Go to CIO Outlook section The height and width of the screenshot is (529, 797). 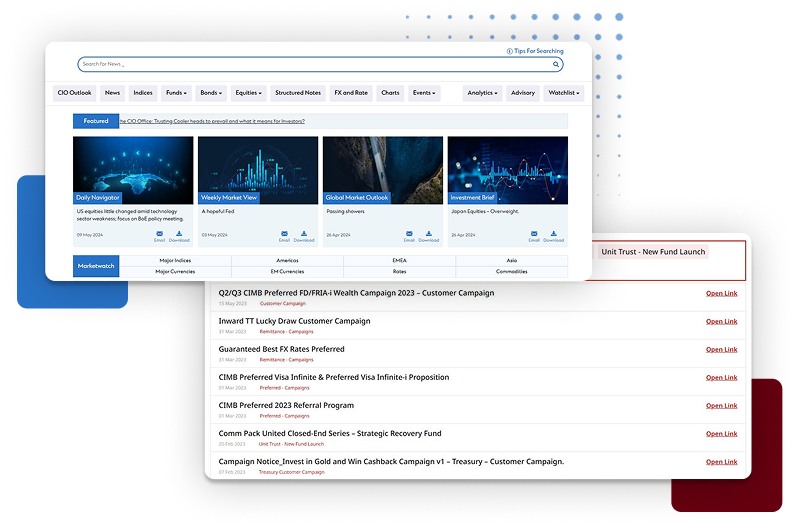tap(74, 93)
